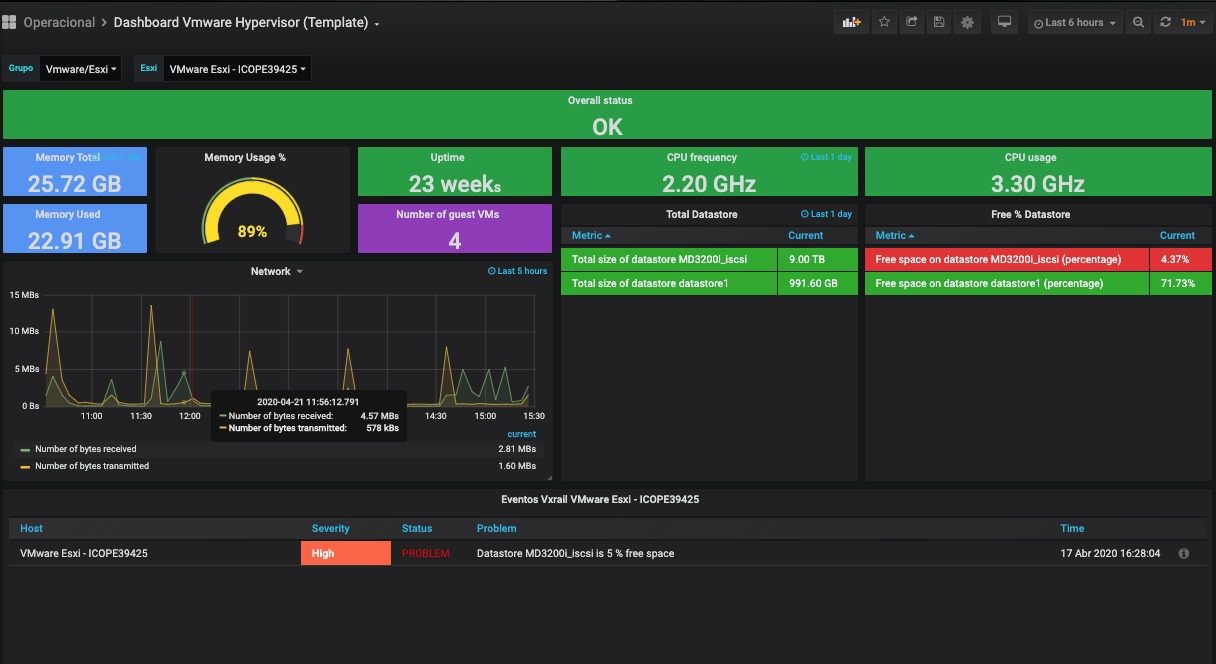Refresh the dashboard with refresh icon
This screenshot has height=664, width=1216.
tap(1165, 22)
